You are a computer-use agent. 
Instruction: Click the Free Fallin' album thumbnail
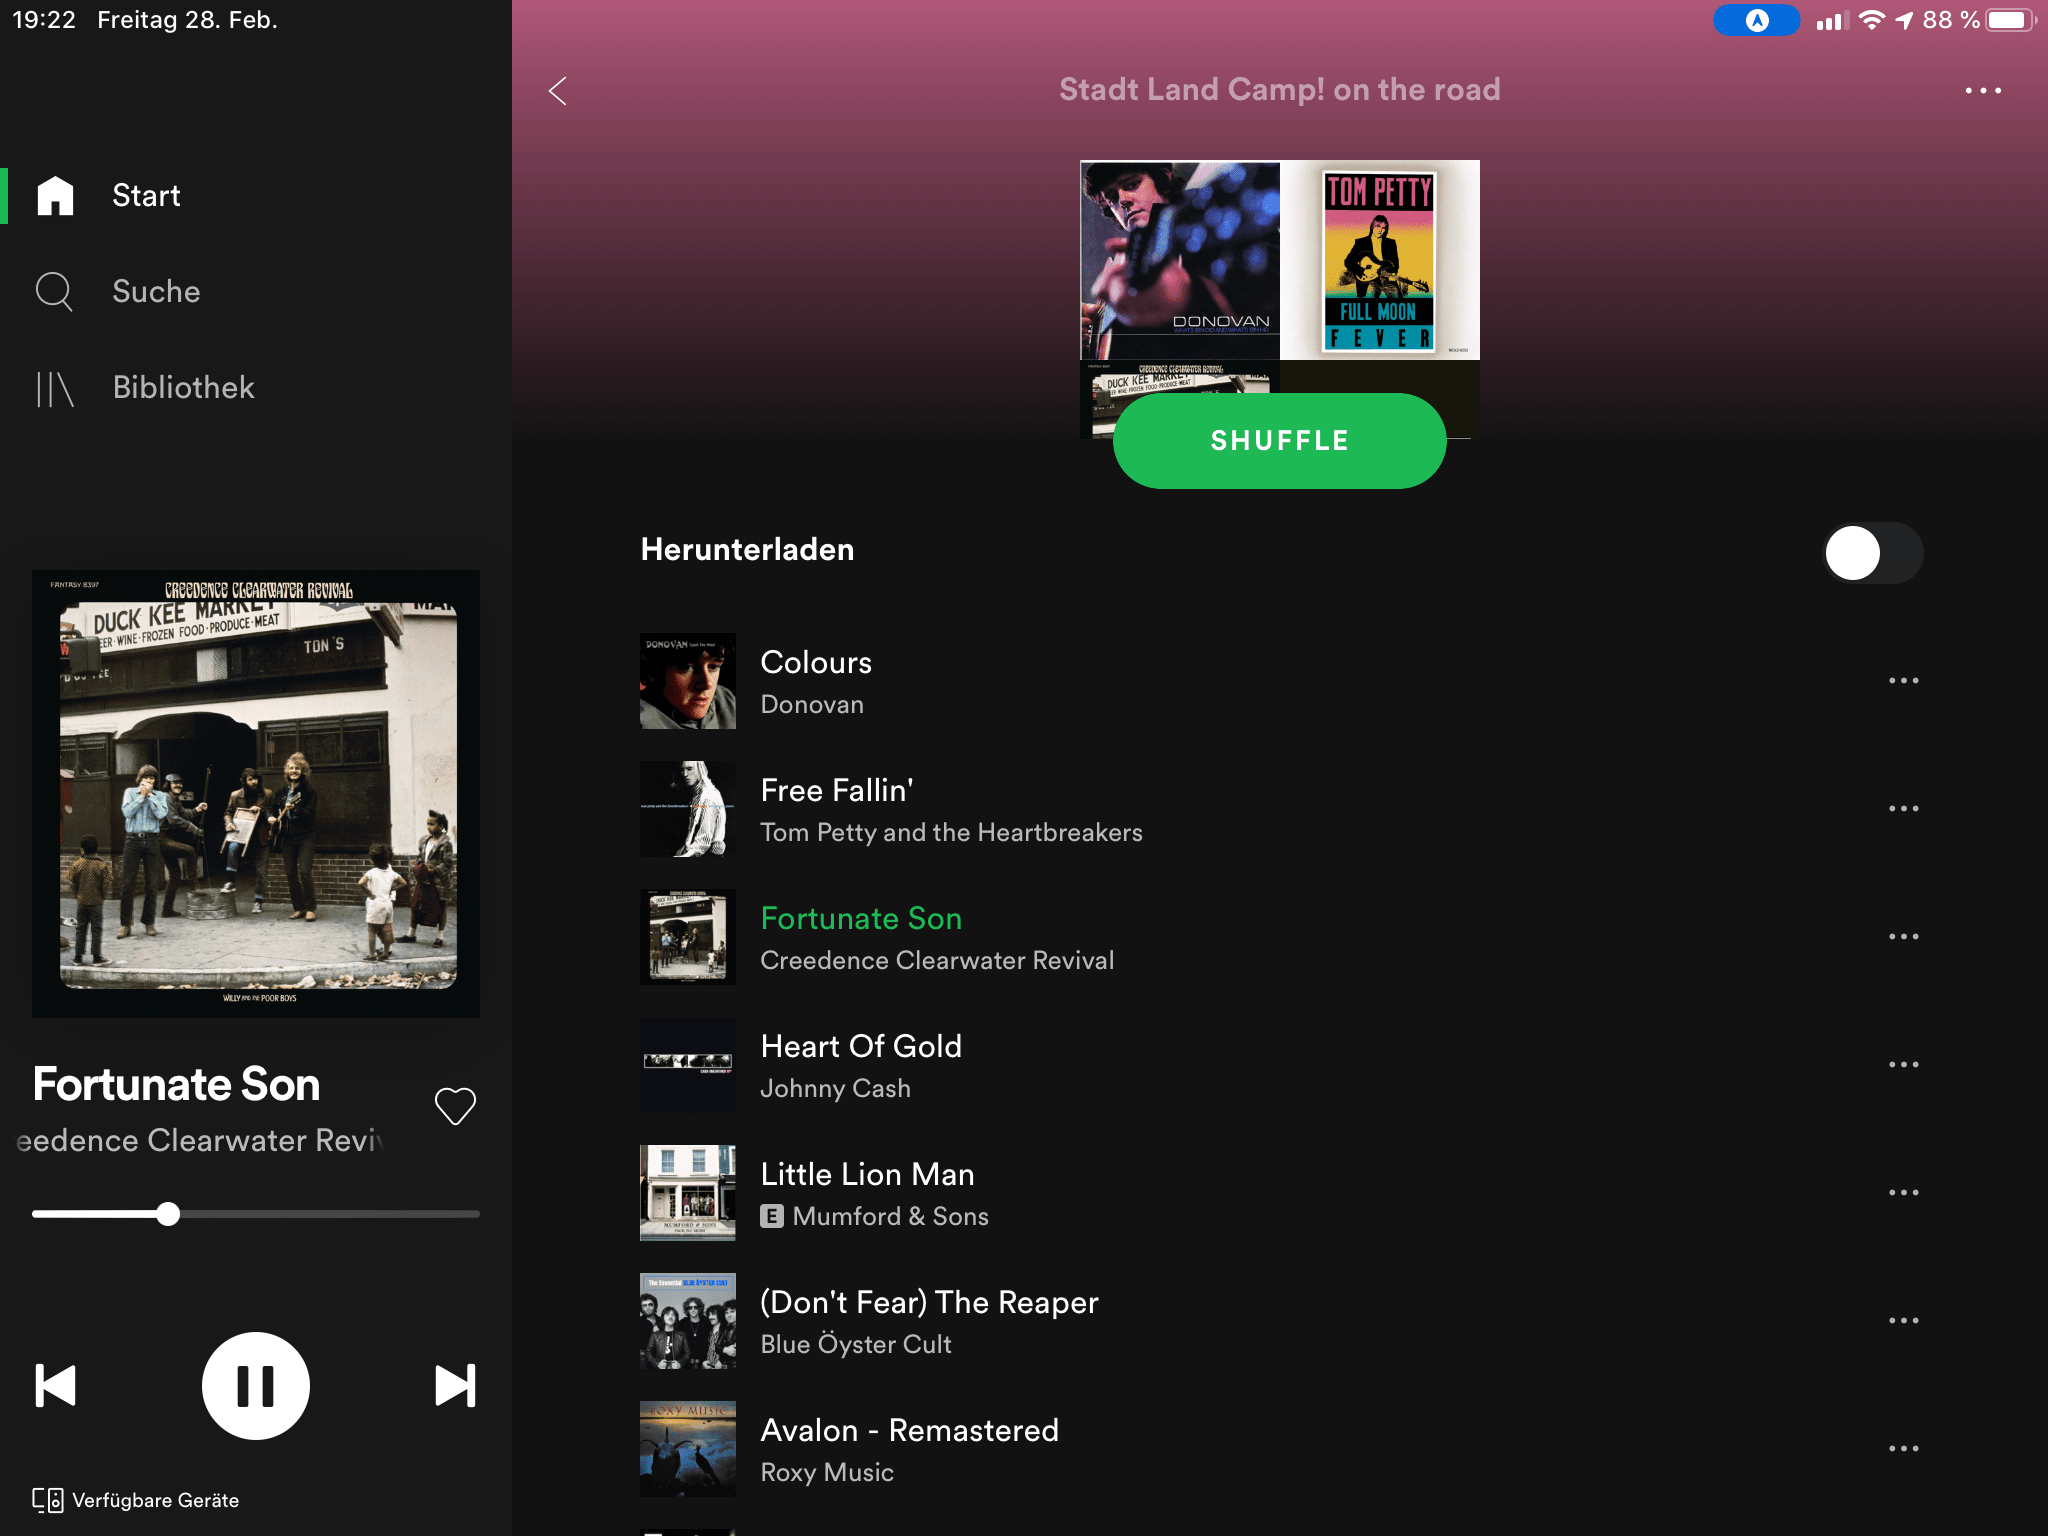[x=688, y=809]
